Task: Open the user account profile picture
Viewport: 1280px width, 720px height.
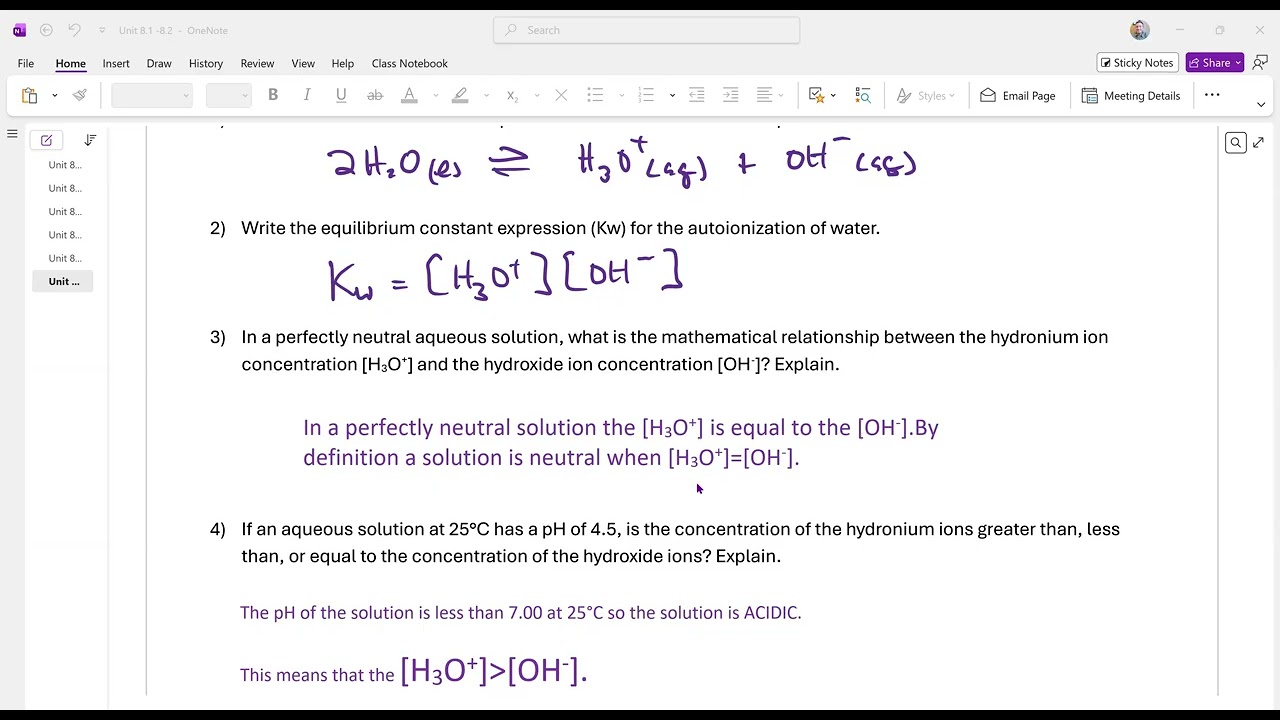Action: point(1140,30)
